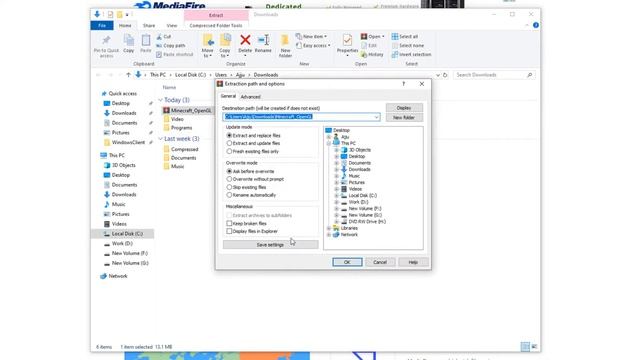Collapse the Today group in file list
640x360 pixels.
tap(160, 100)
